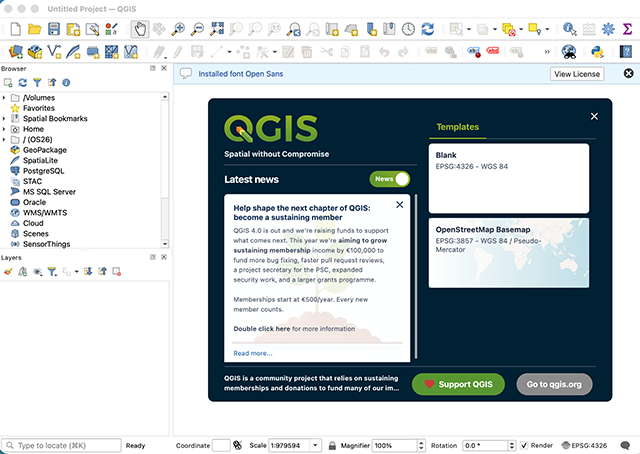Expand the Spatial Bookmarks tree item
The width and height of the screenshot is (640, 454).
(x=4, y=118)
